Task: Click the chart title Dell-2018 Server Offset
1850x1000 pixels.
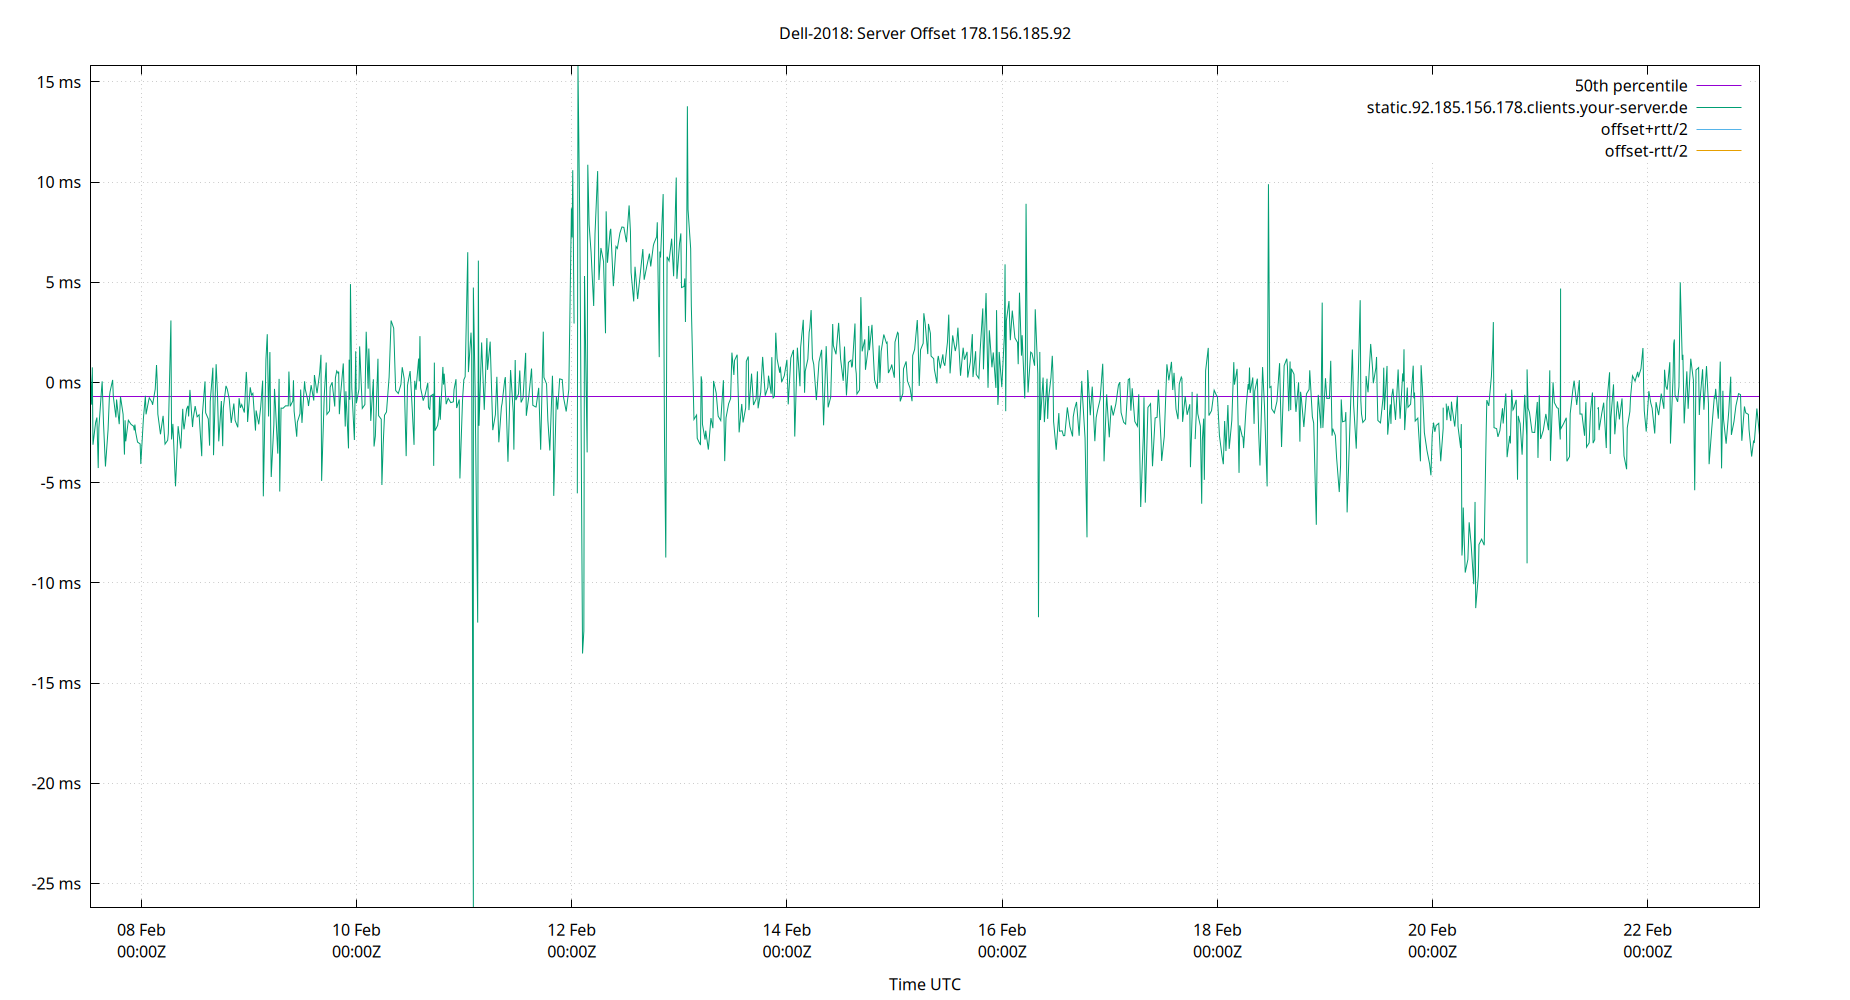Action: coord(923,33)
